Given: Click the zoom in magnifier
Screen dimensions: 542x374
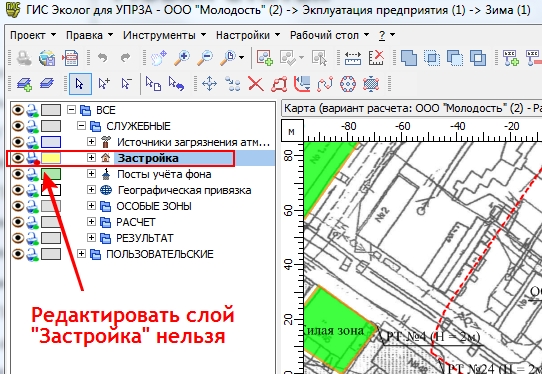Looking at the screenshot, I should click(x=182, y=58).
